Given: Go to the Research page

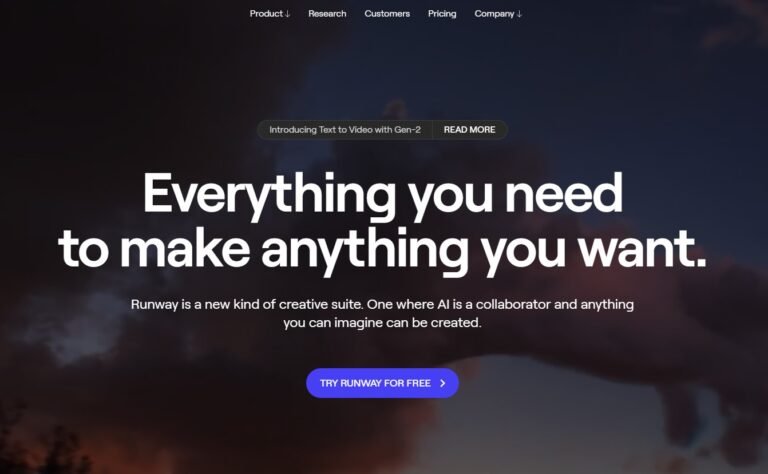Looking at the screenshot, I should (x=327, y=14).
